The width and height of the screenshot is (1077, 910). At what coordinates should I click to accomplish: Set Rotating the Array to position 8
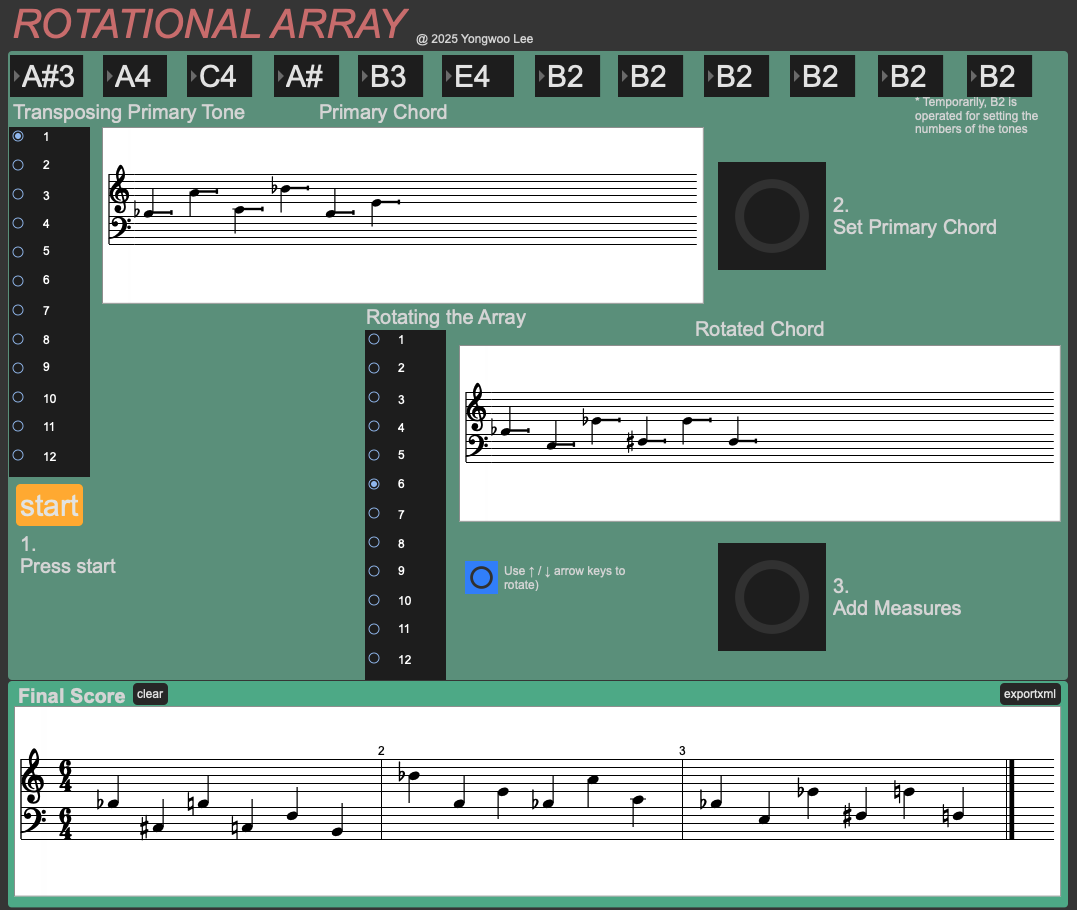[x=374, y=542]
